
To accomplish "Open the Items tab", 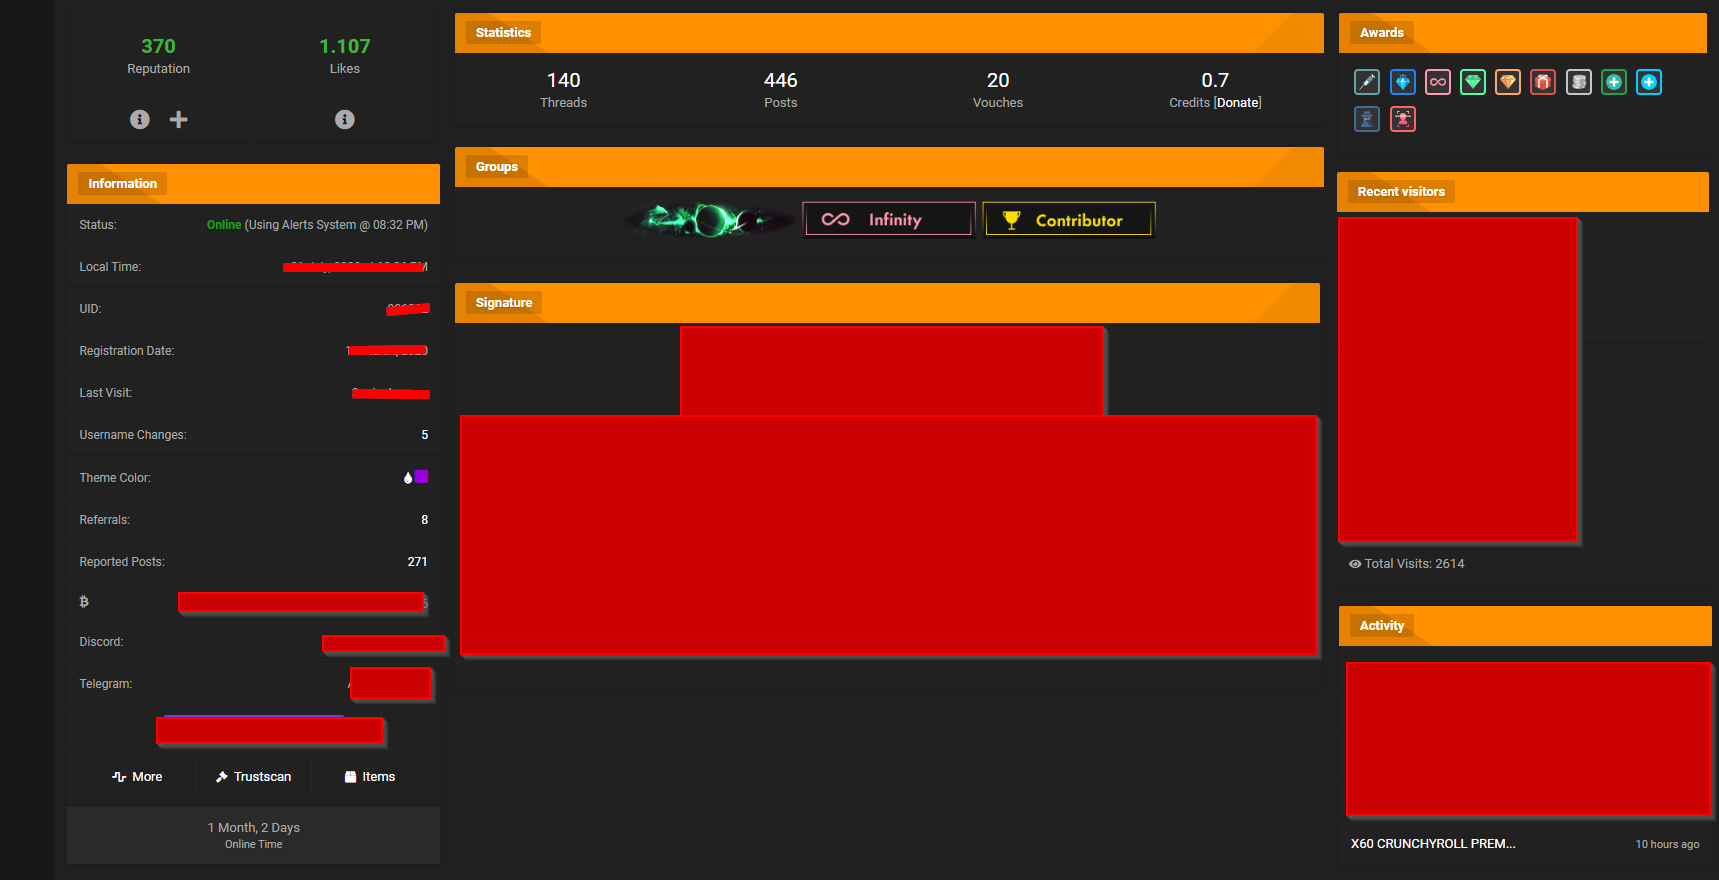I will pyautogui.click(x=370, y=777).
